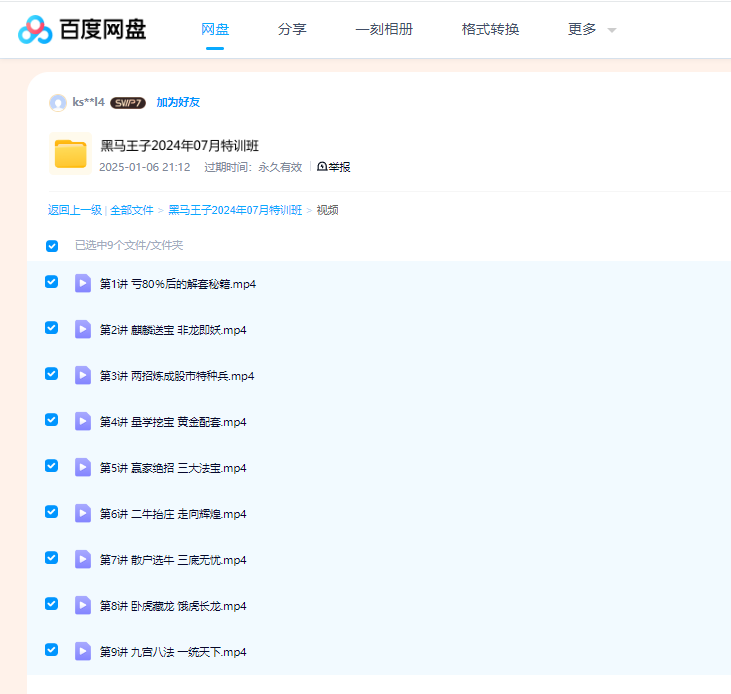Open the 一刻相册 tab
This screenshot has width=731, height=694.
pos(384,29)
